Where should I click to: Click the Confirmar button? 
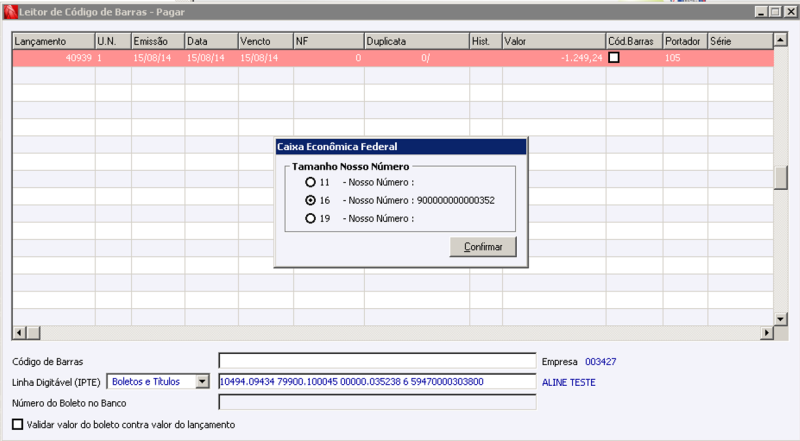[483, 247]
